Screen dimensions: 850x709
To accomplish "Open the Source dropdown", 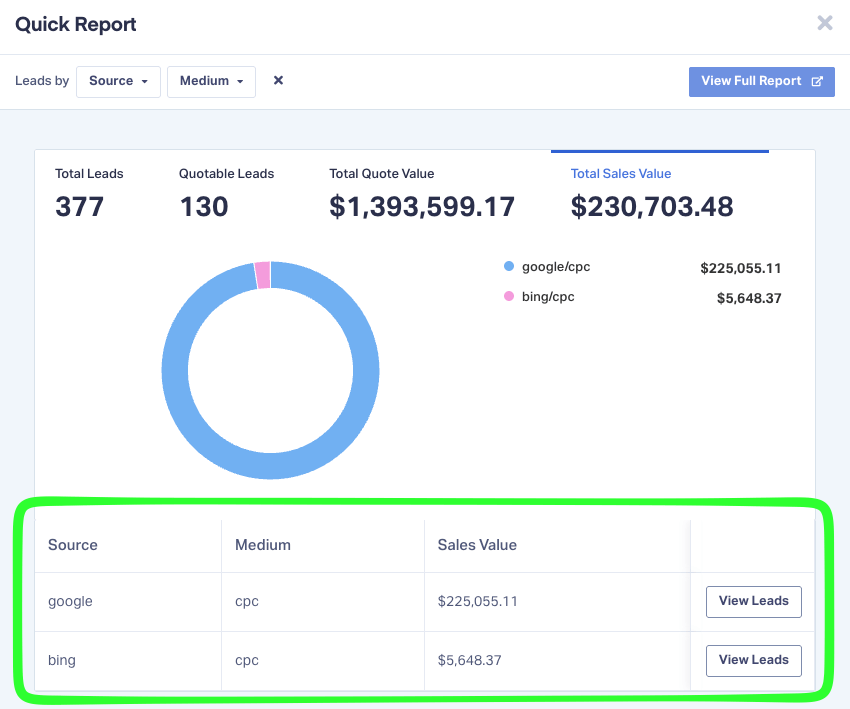I will tap(118, 82).
